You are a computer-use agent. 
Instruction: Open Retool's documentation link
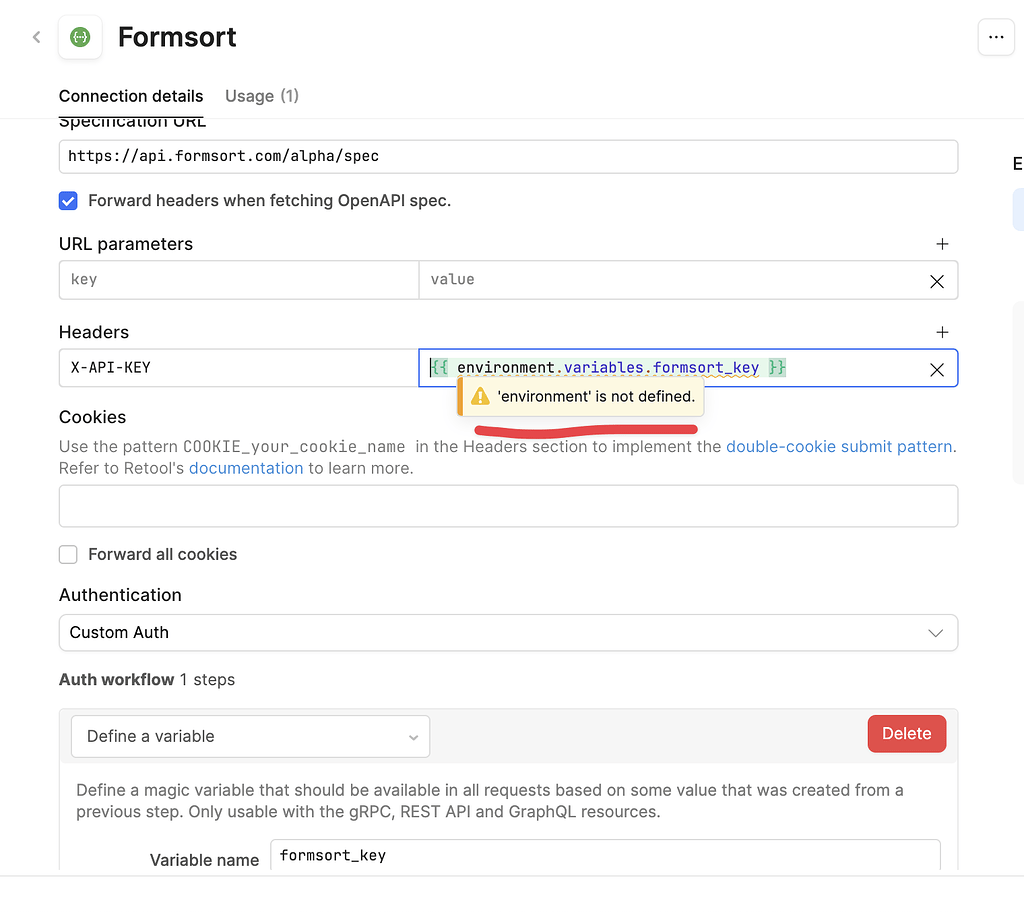246,468
